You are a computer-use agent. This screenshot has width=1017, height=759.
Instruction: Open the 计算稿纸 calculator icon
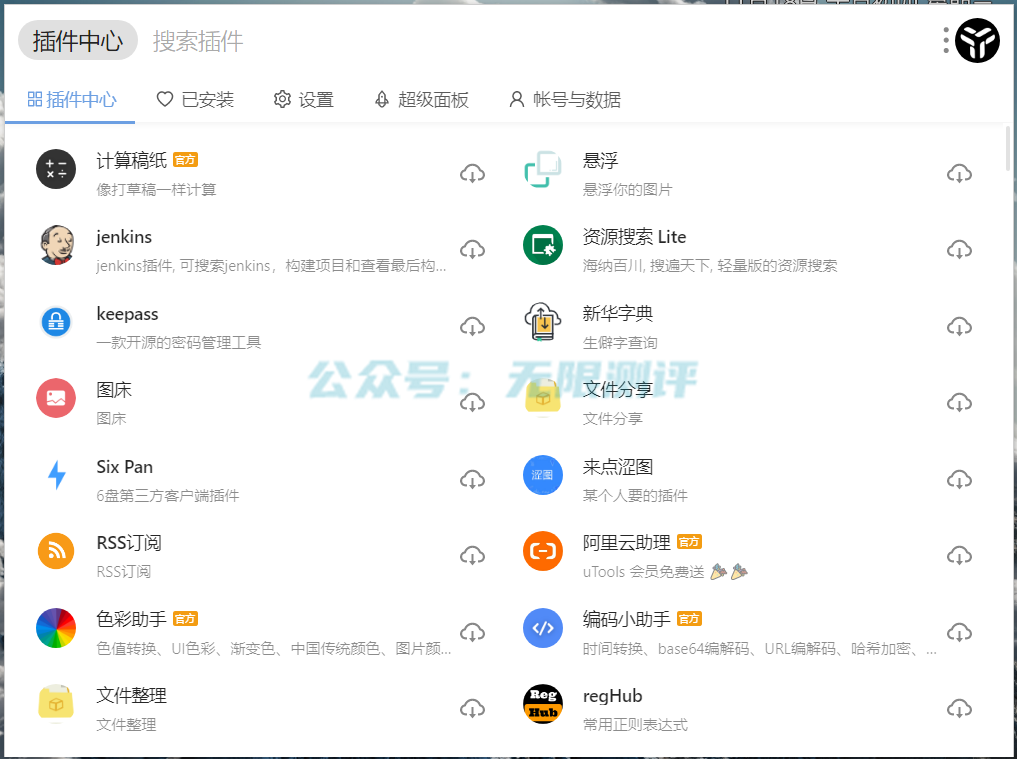(56, 169)
